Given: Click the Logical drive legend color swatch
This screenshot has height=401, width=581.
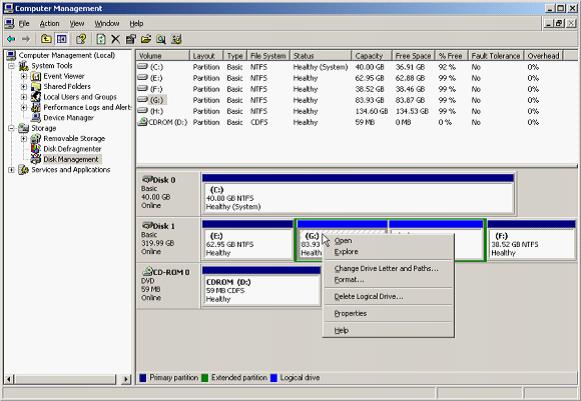Looking at the screenshot, I should click(274, 378).
